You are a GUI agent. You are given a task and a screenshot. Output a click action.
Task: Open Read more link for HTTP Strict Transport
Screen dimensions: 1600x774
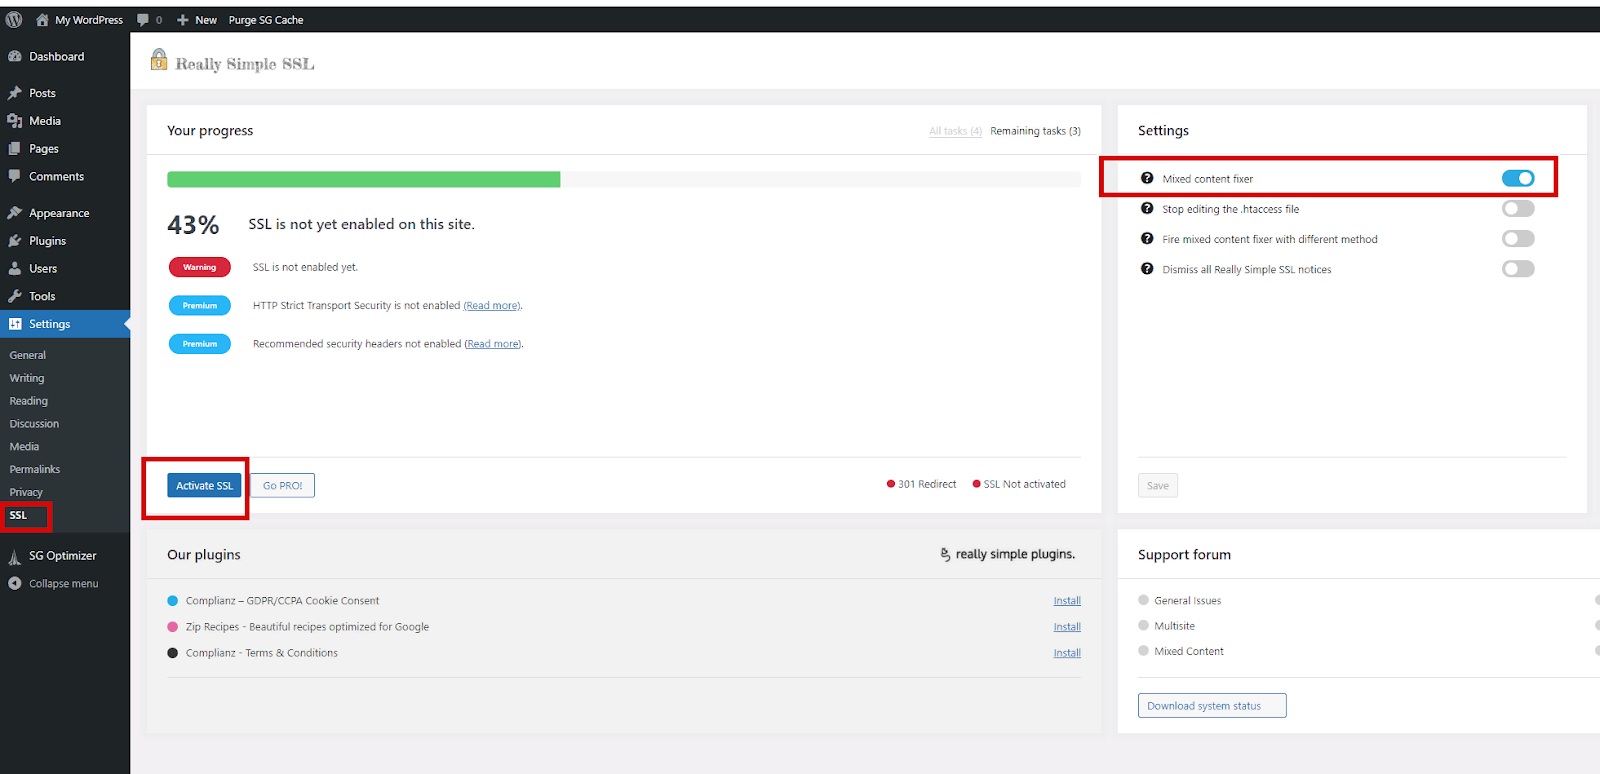[491, 306]
